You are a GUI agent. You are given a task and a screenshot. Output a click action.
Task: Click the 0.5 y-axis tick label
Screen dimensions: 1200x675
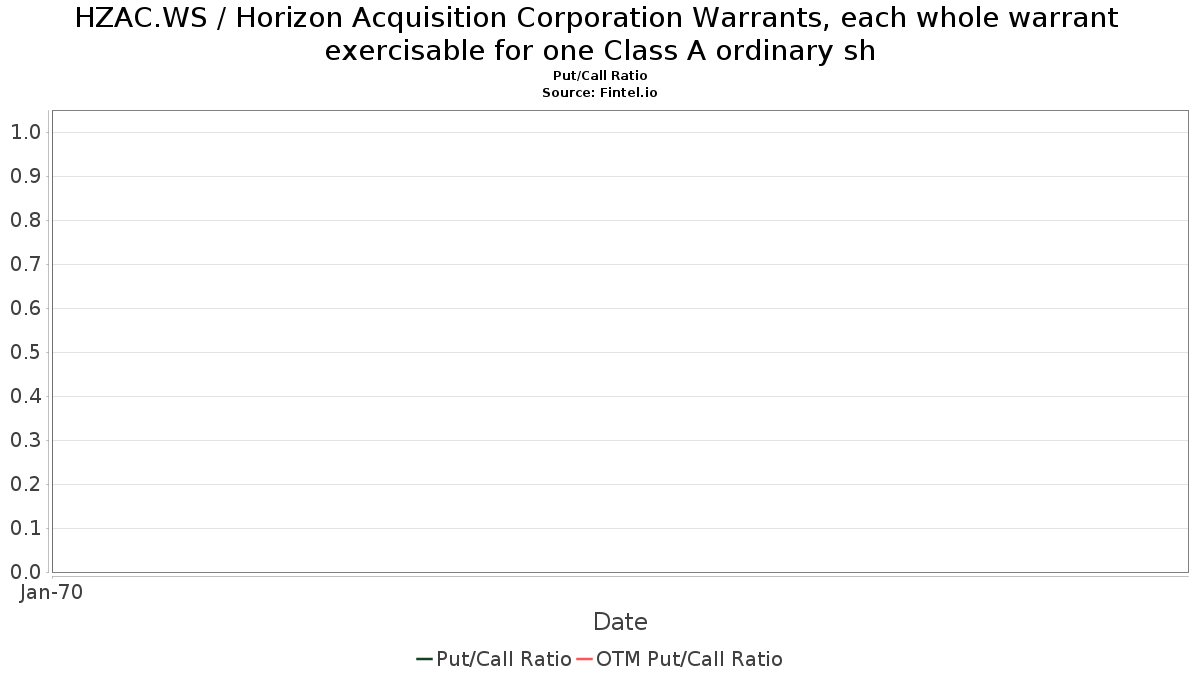[x=25, y=352]
